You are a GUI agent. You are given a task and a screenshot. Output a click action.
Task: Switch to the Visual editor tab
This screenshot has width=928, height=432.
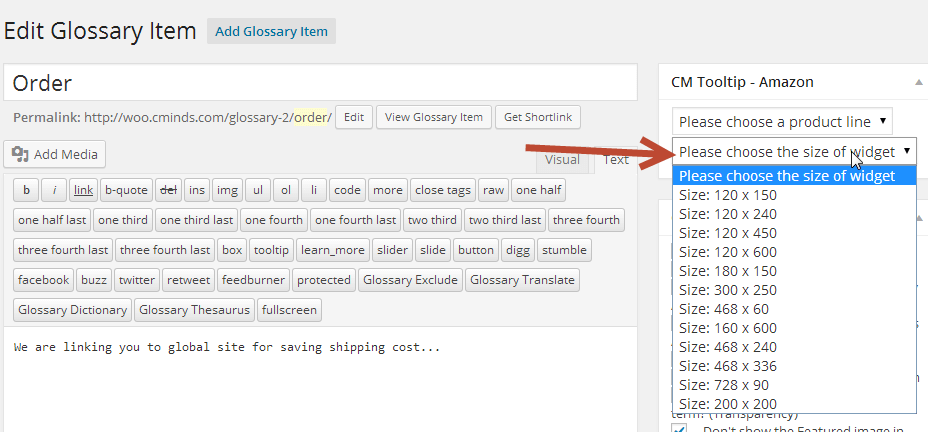(561, 160)
